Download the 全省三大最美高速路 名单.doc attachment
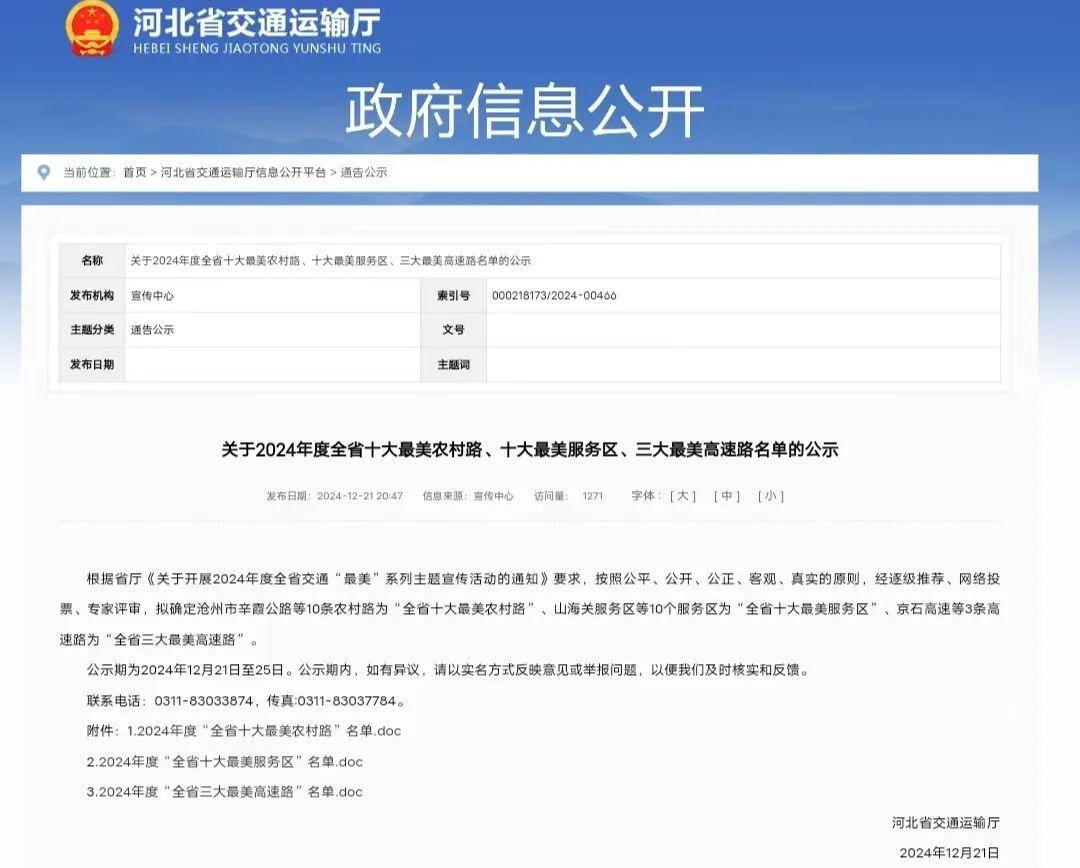 pos(225,792)
